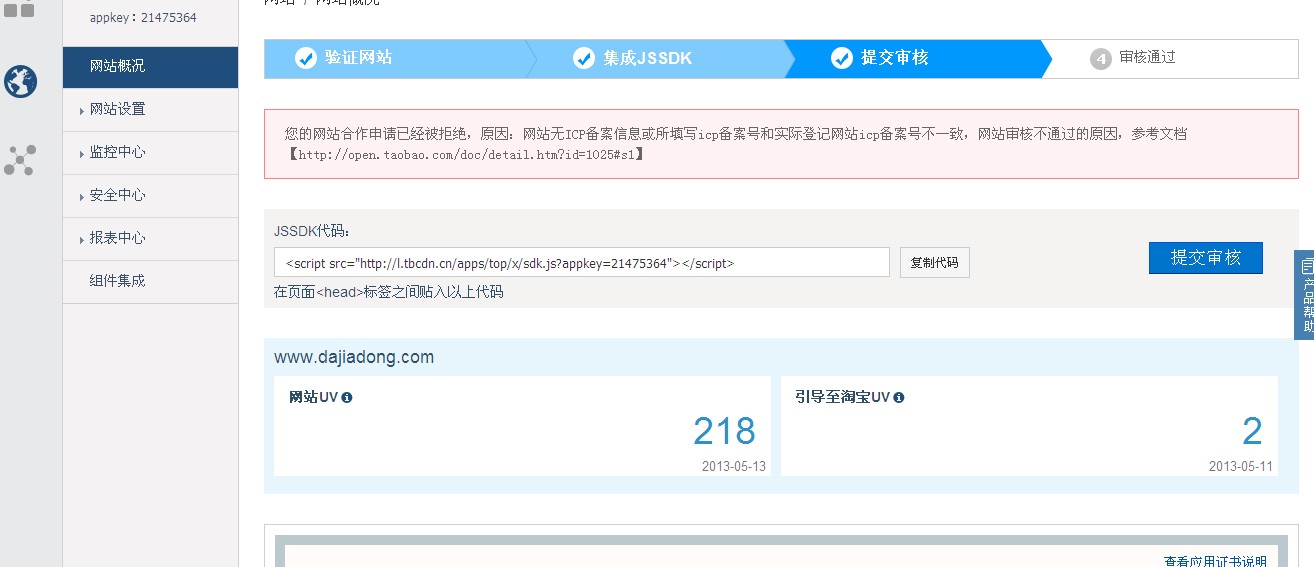1314x567 pixels.
Task: Click the dots cluster icon in left rail
Action: pos(20,160)
